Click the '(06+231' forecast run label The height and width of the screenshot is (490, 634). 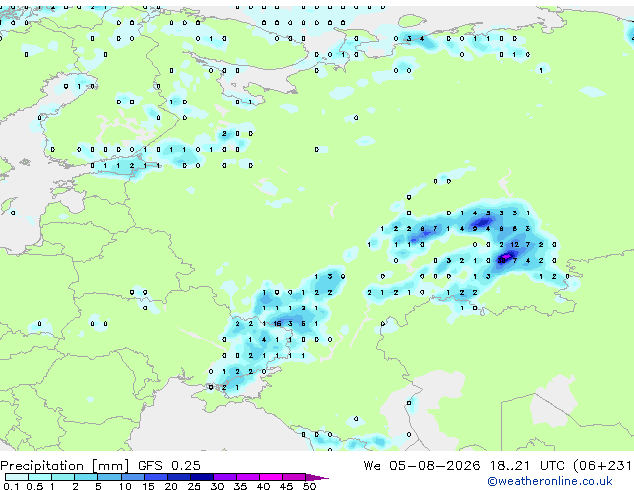[x=602, y=466]
